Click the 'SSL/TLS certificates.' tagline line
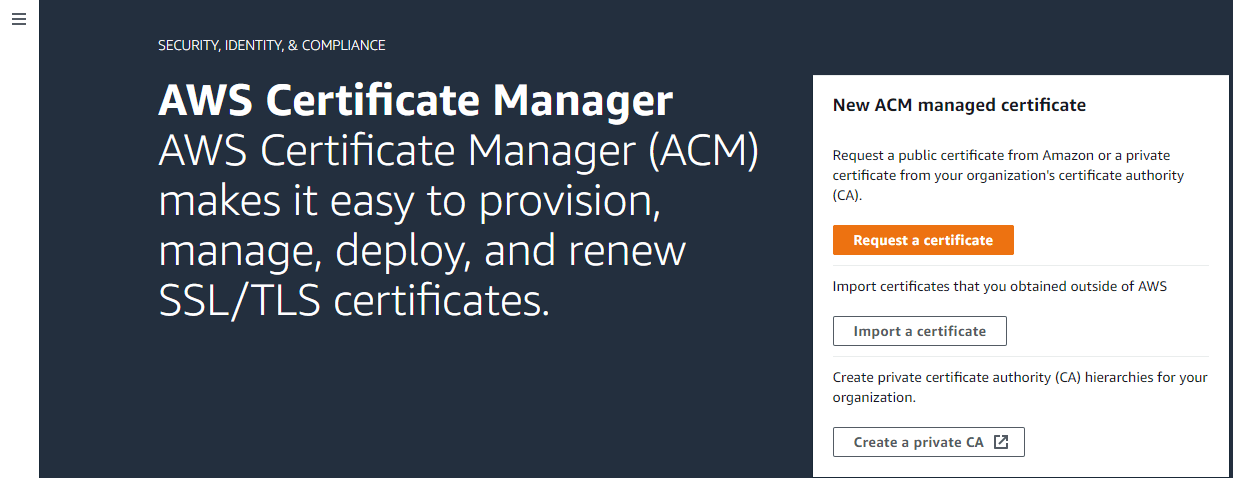Screen dimensions: 1233x478 pyautogui.click(x=355, y=299)
